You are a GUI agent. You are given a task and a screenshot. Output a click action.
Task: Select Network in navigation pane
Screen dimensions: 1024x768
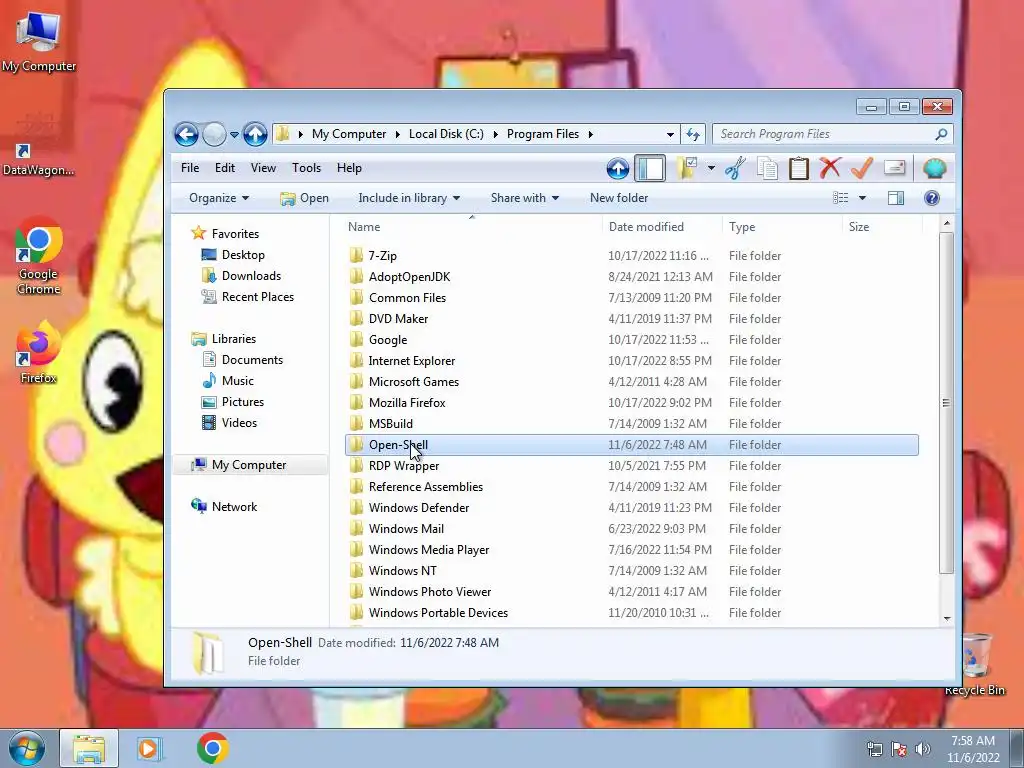(224, 507)
